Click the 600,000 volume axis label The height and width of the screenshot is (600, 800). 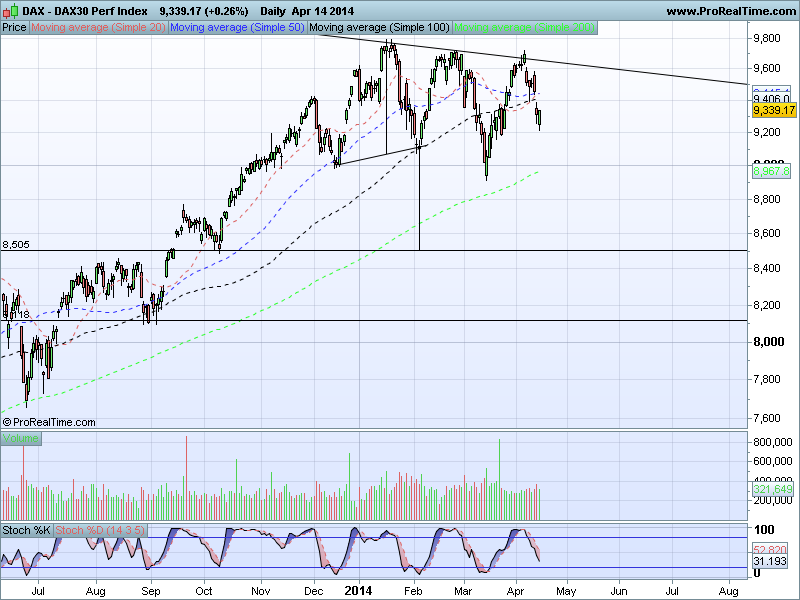coord(773,461)
